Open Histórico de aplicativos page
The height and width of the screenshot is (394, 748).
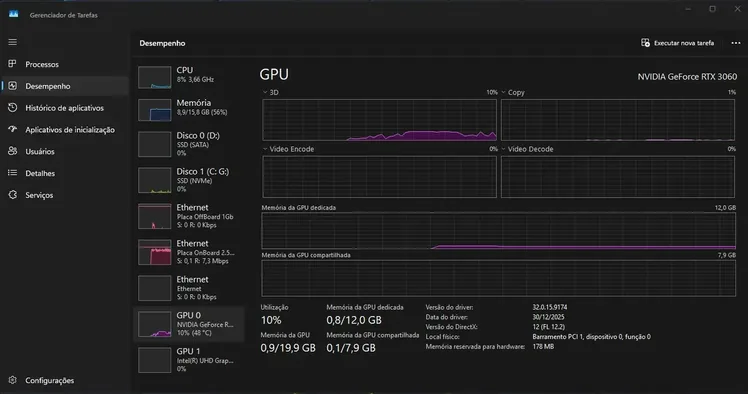(x=64, y=108)
